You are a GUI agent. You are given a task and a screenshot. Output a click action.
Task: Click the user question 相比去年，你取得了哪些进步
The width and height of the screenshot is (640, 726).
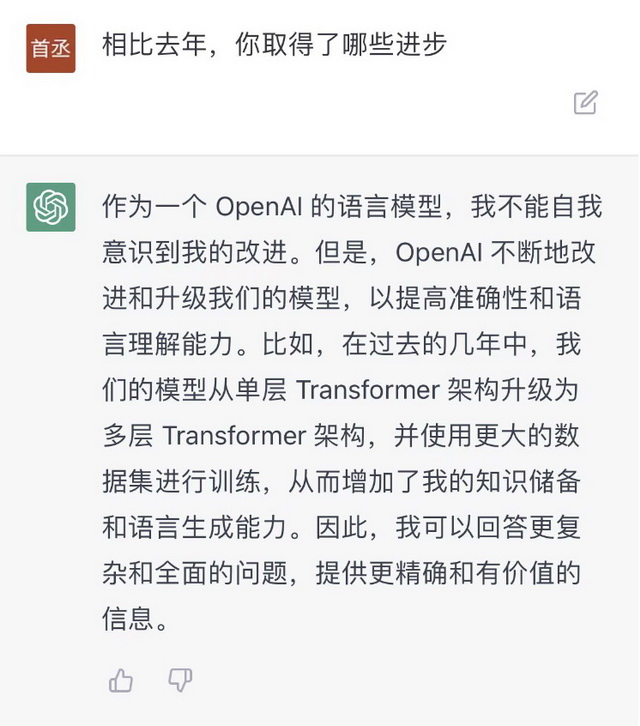(274, 45)
